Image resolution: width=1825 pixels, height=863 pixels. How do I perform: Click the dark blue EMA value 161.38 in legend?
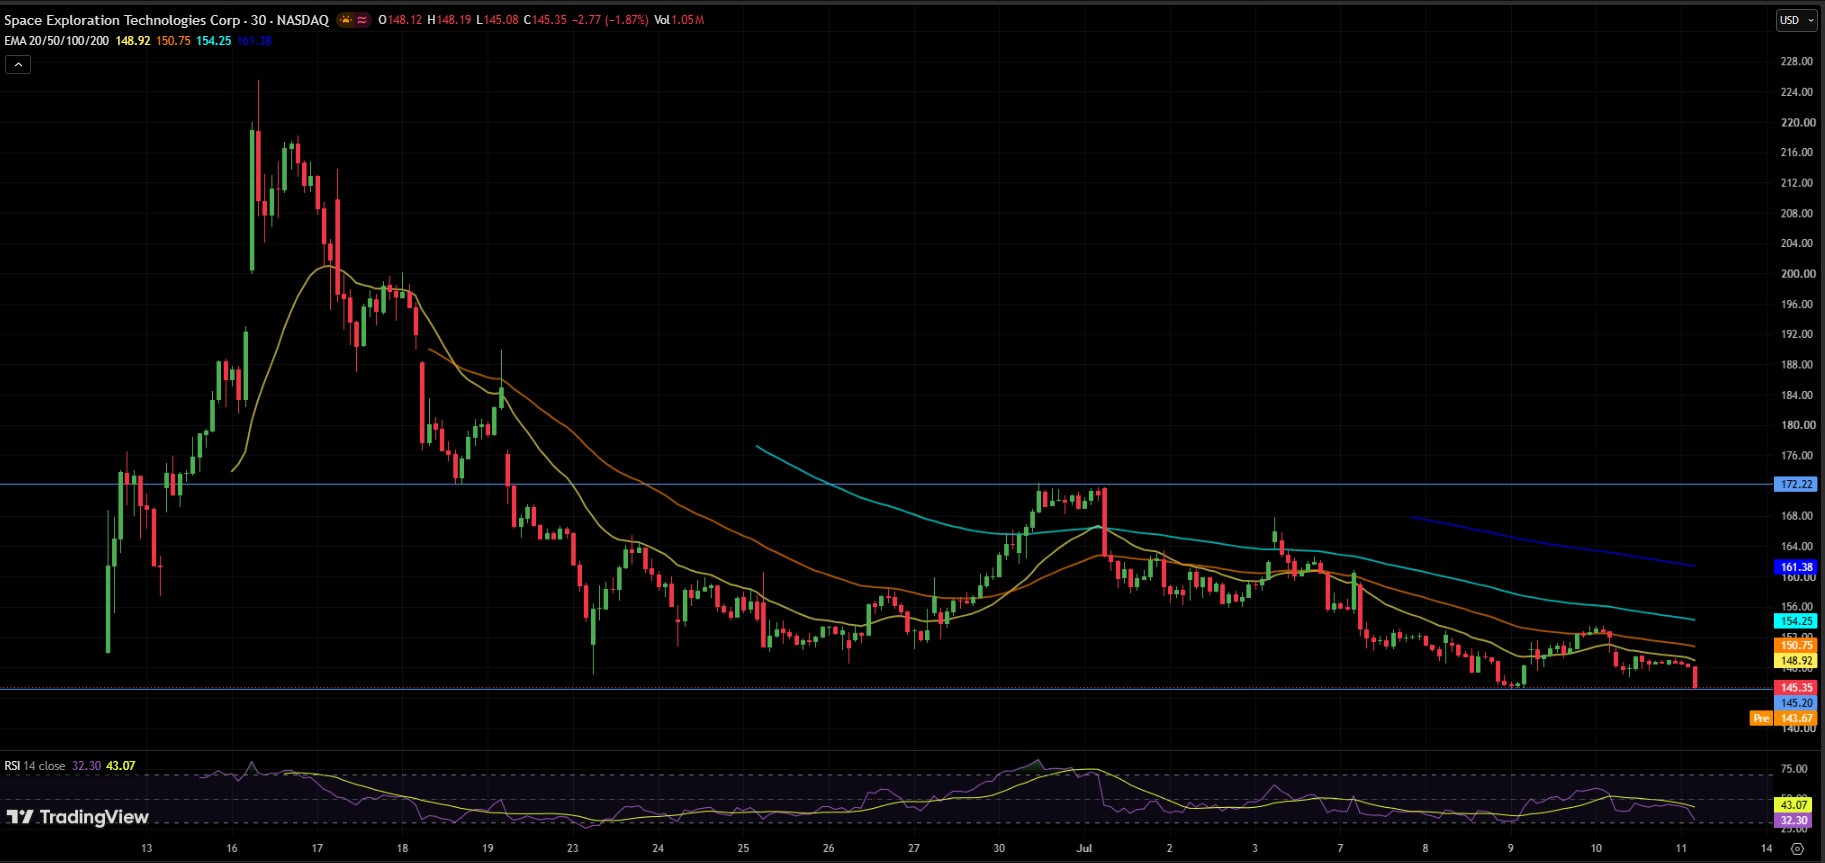point(254,41)
